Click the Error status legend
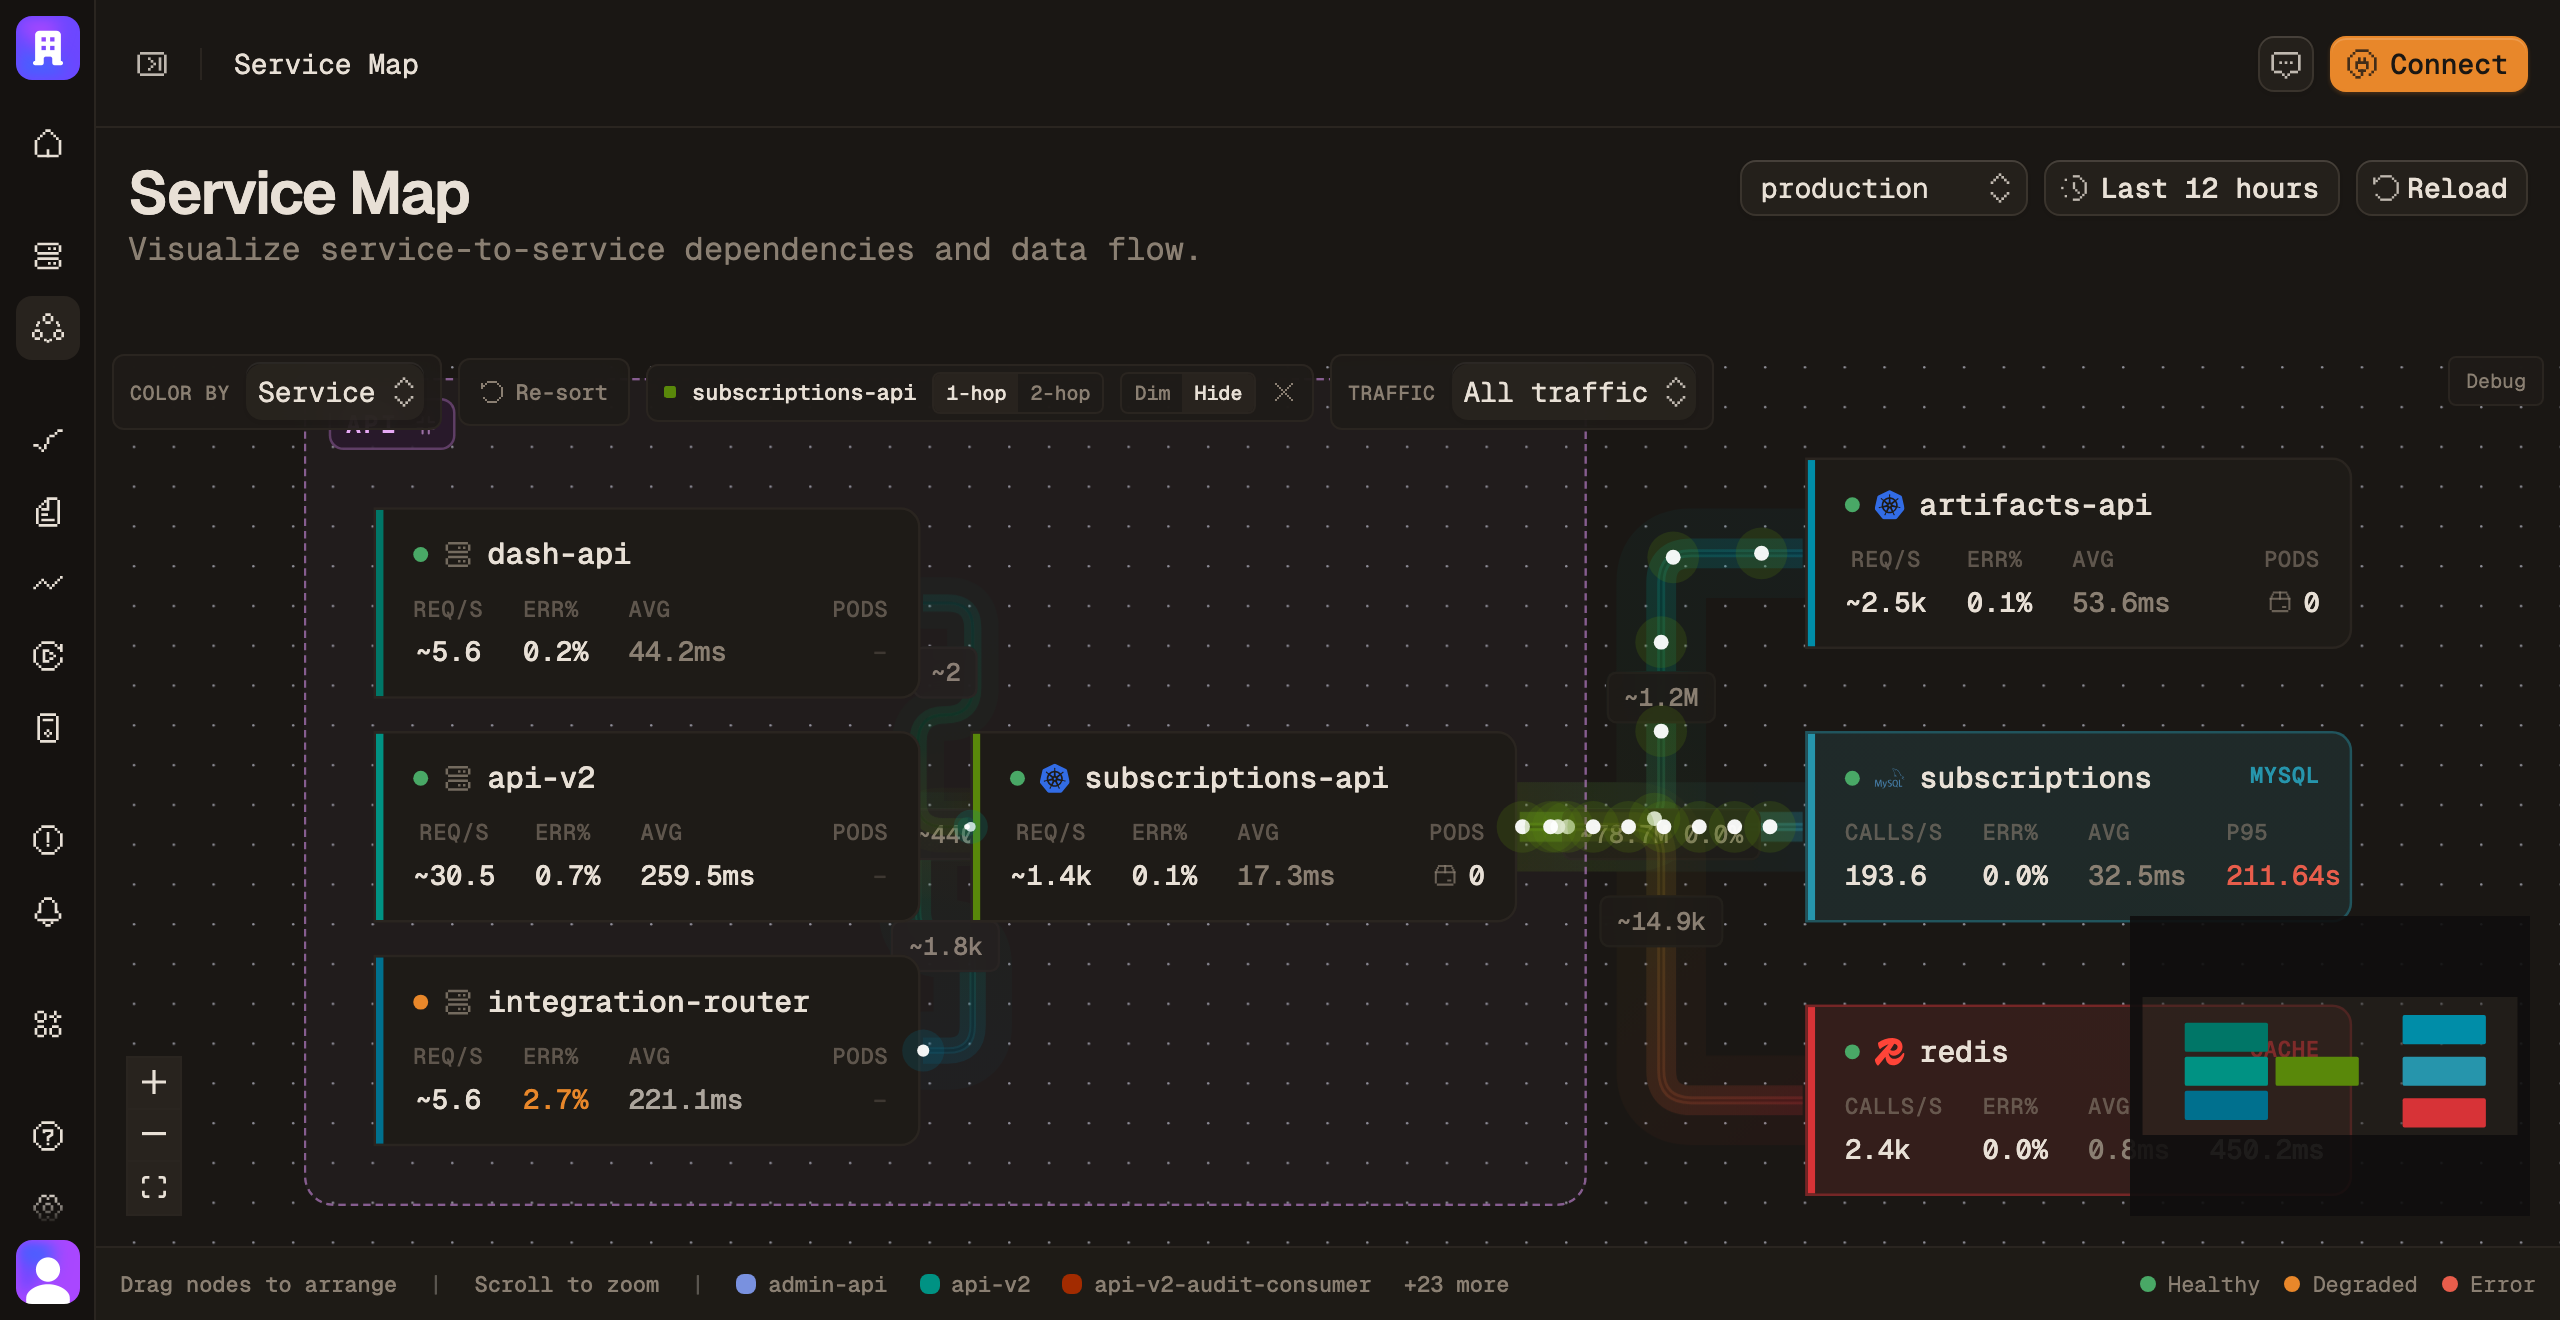 pos(2488,1284)
